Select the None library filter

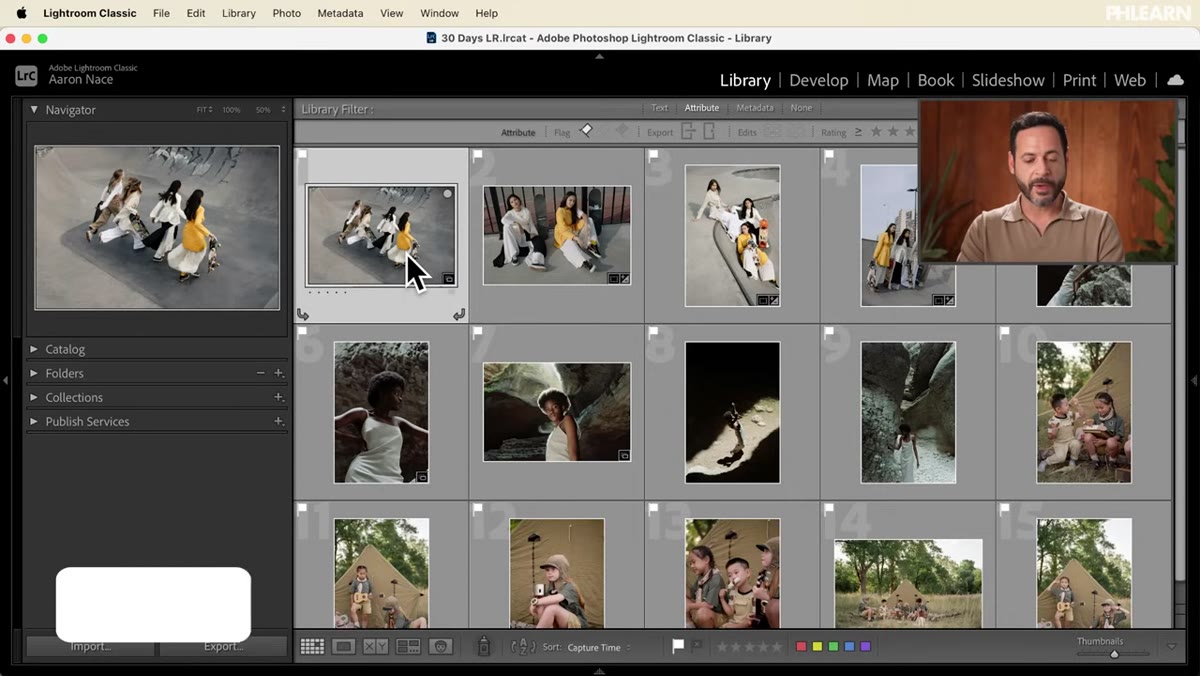coord(801,108)
